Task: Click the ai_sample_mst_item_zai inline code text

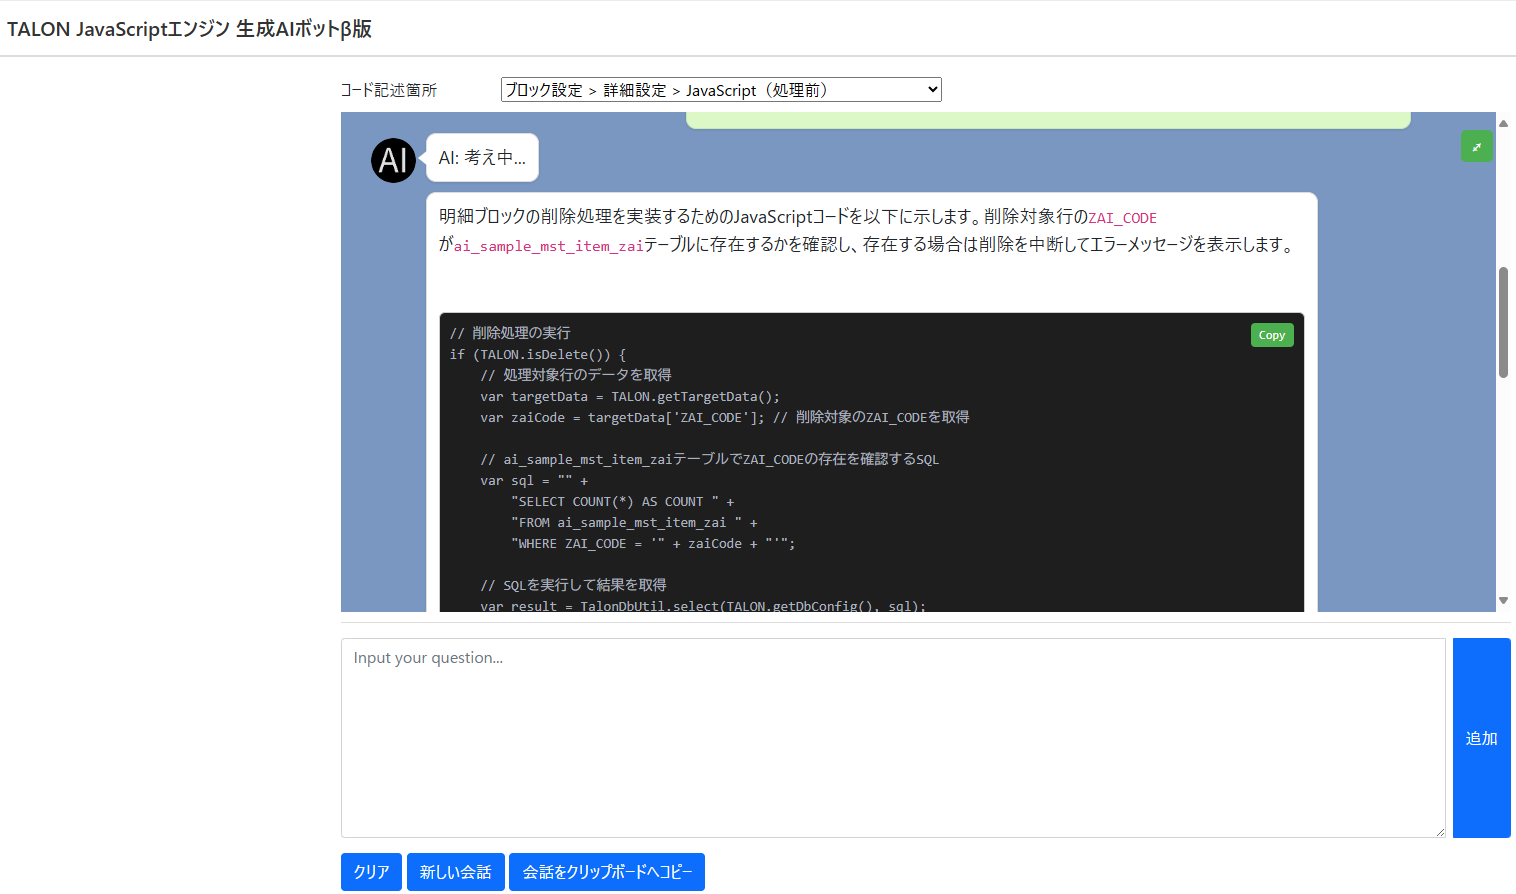Action: point(549,246)
